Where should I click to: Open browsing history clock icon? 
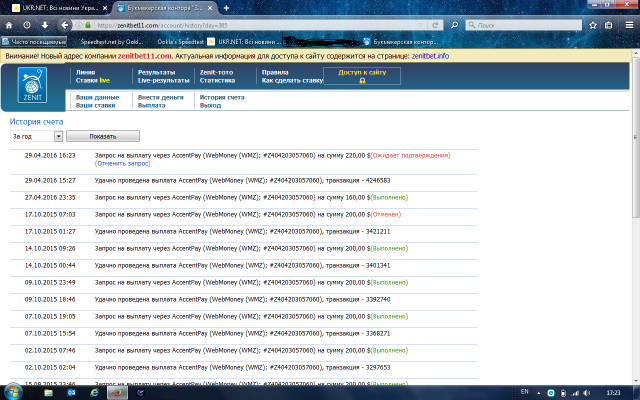pos(27,25)
